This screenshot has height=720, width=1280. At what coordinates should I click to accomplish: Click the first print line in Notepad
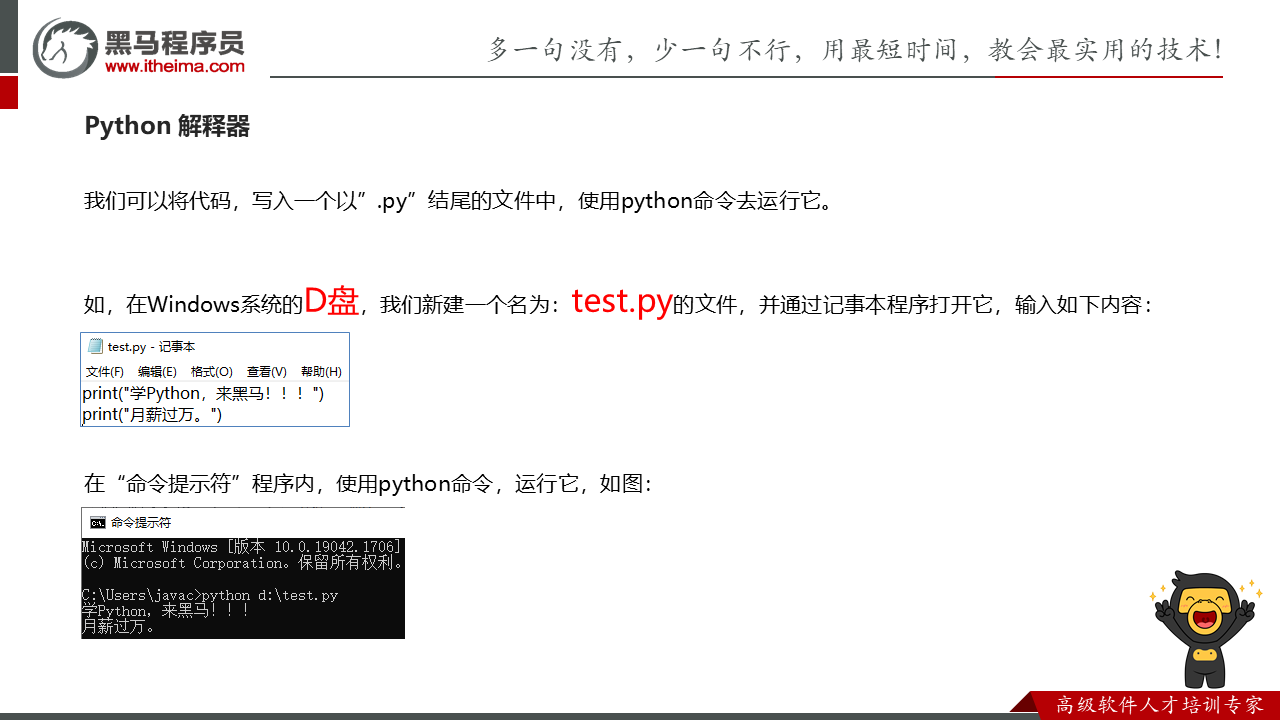tap(203, 394)
